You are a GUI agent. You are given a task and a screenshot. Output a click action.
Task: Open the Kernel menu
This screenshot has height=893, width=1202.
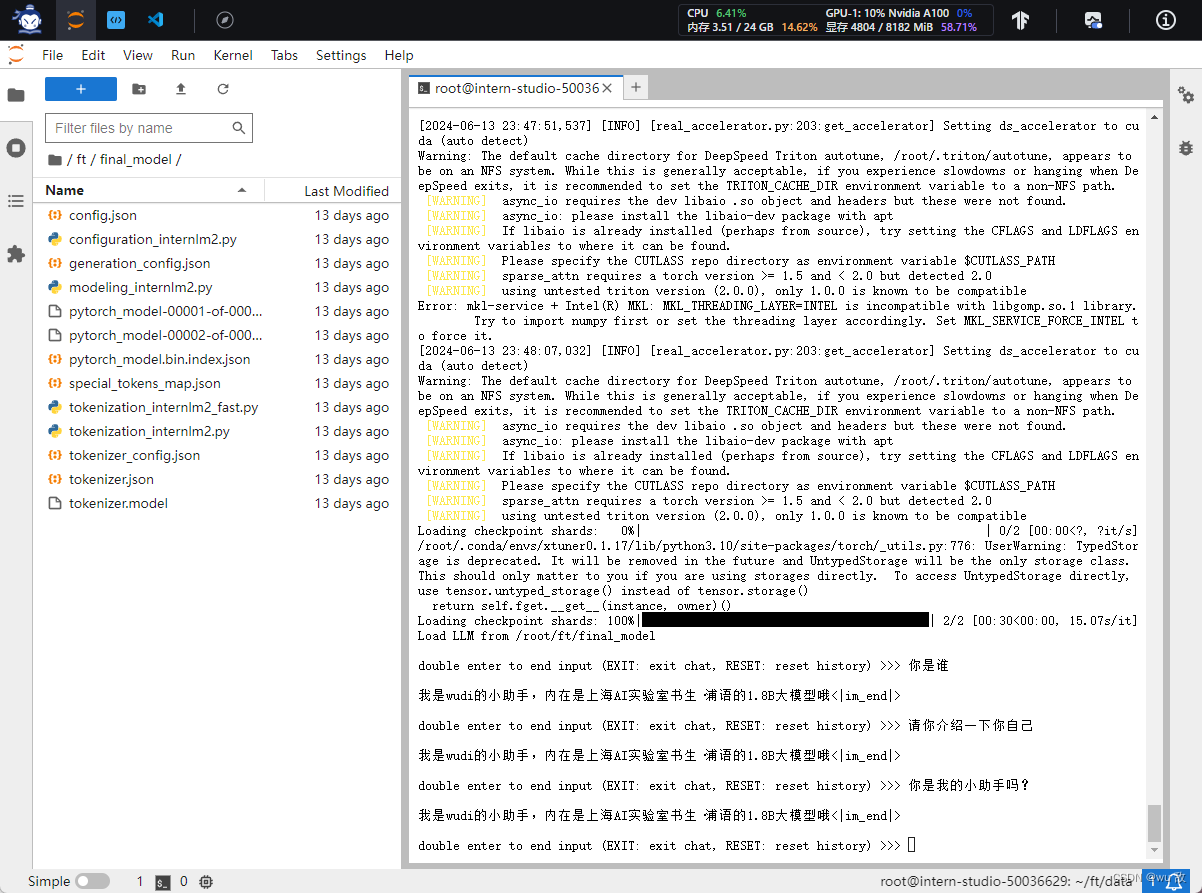coord(233,55)
